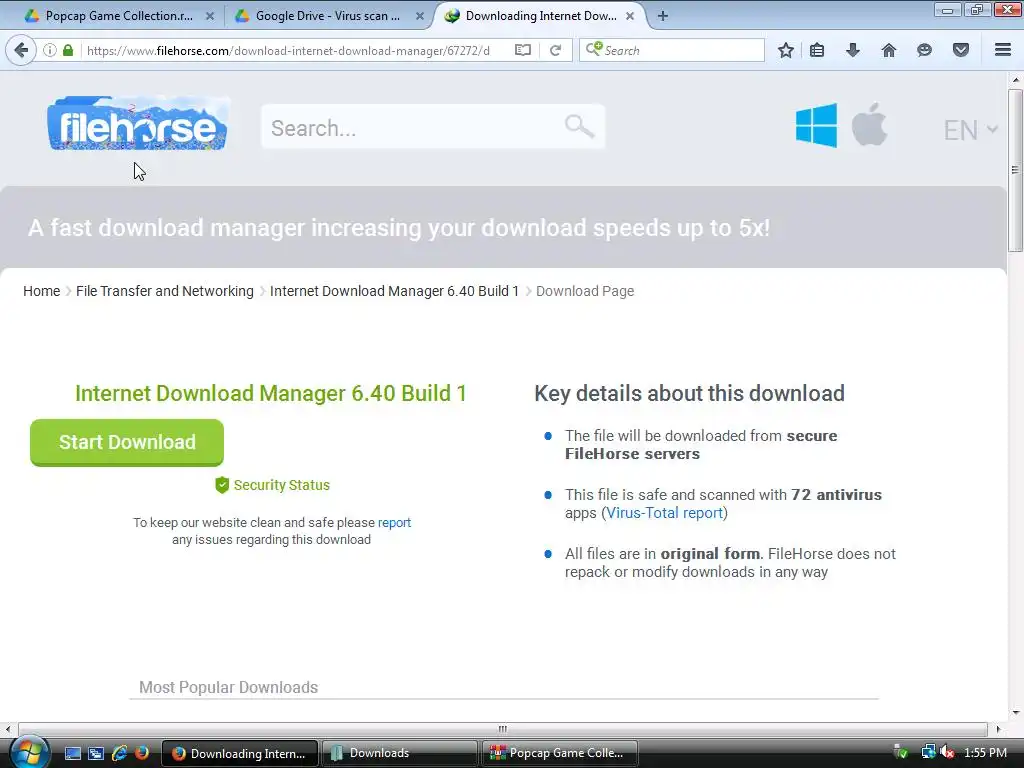Select Mac Apple platform icon
This screenshot has width=1024, height=768.
869,124
